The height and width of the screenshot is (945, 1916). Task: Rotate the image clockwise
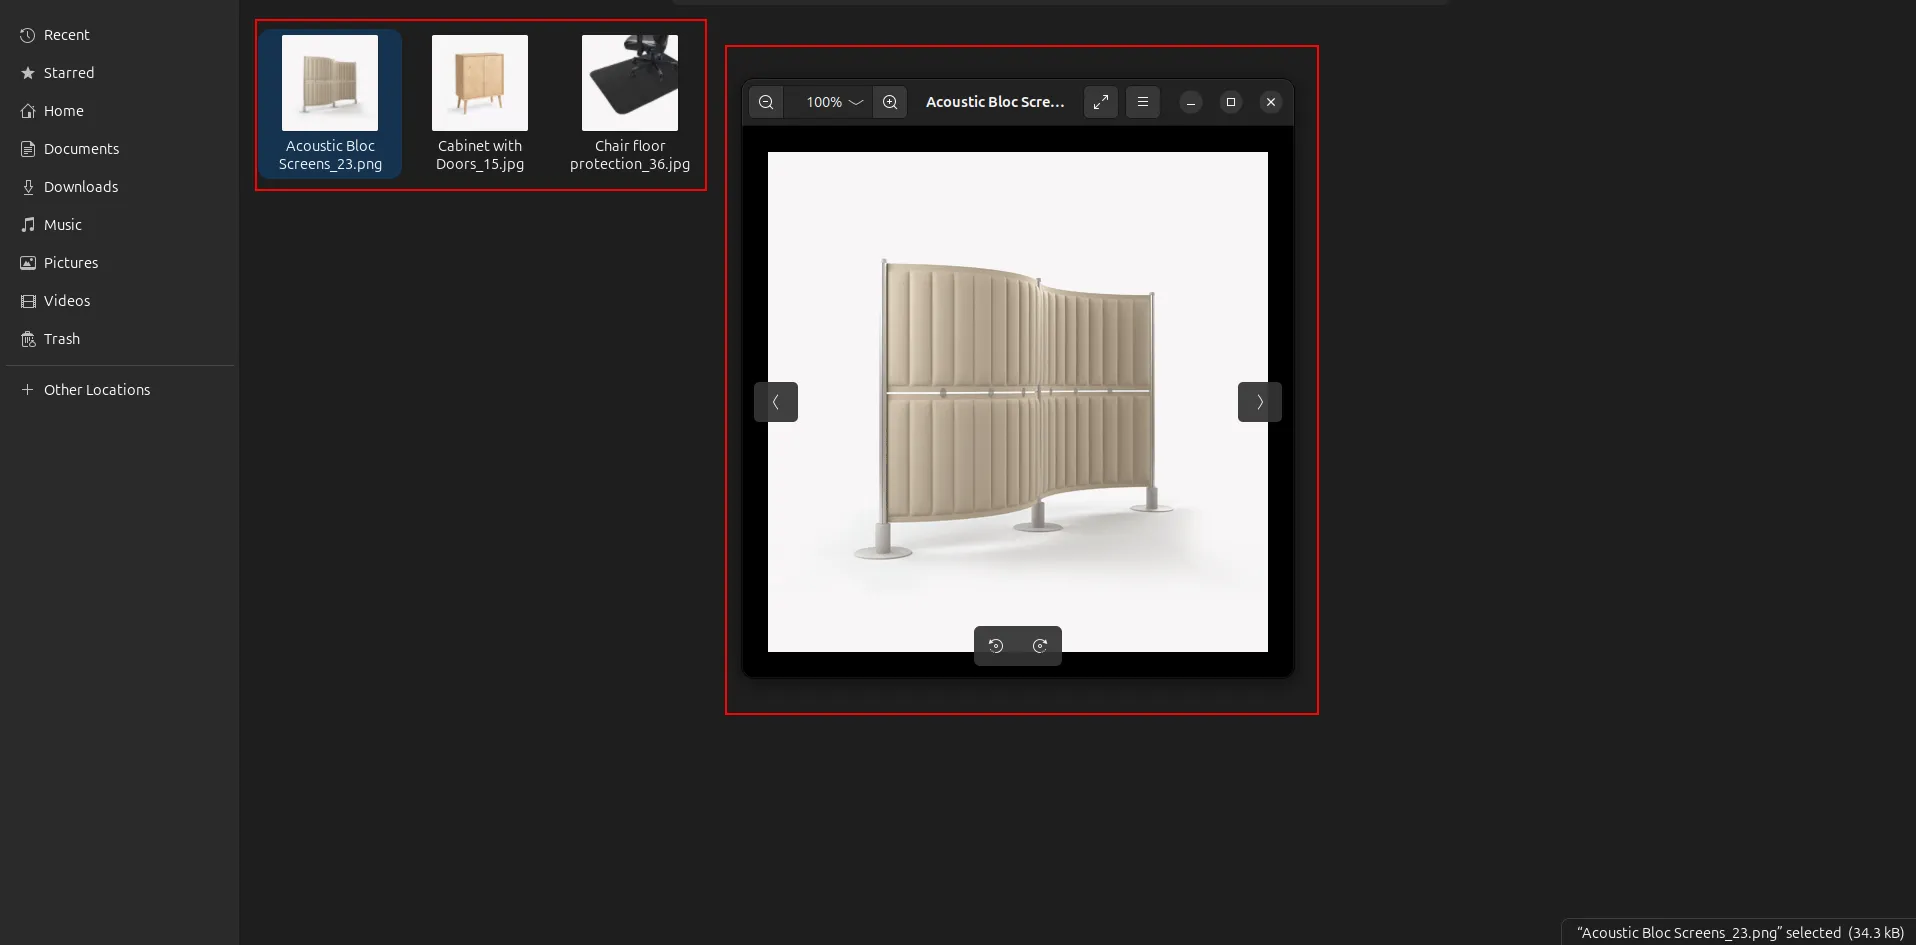click(x=1040, y=646)
